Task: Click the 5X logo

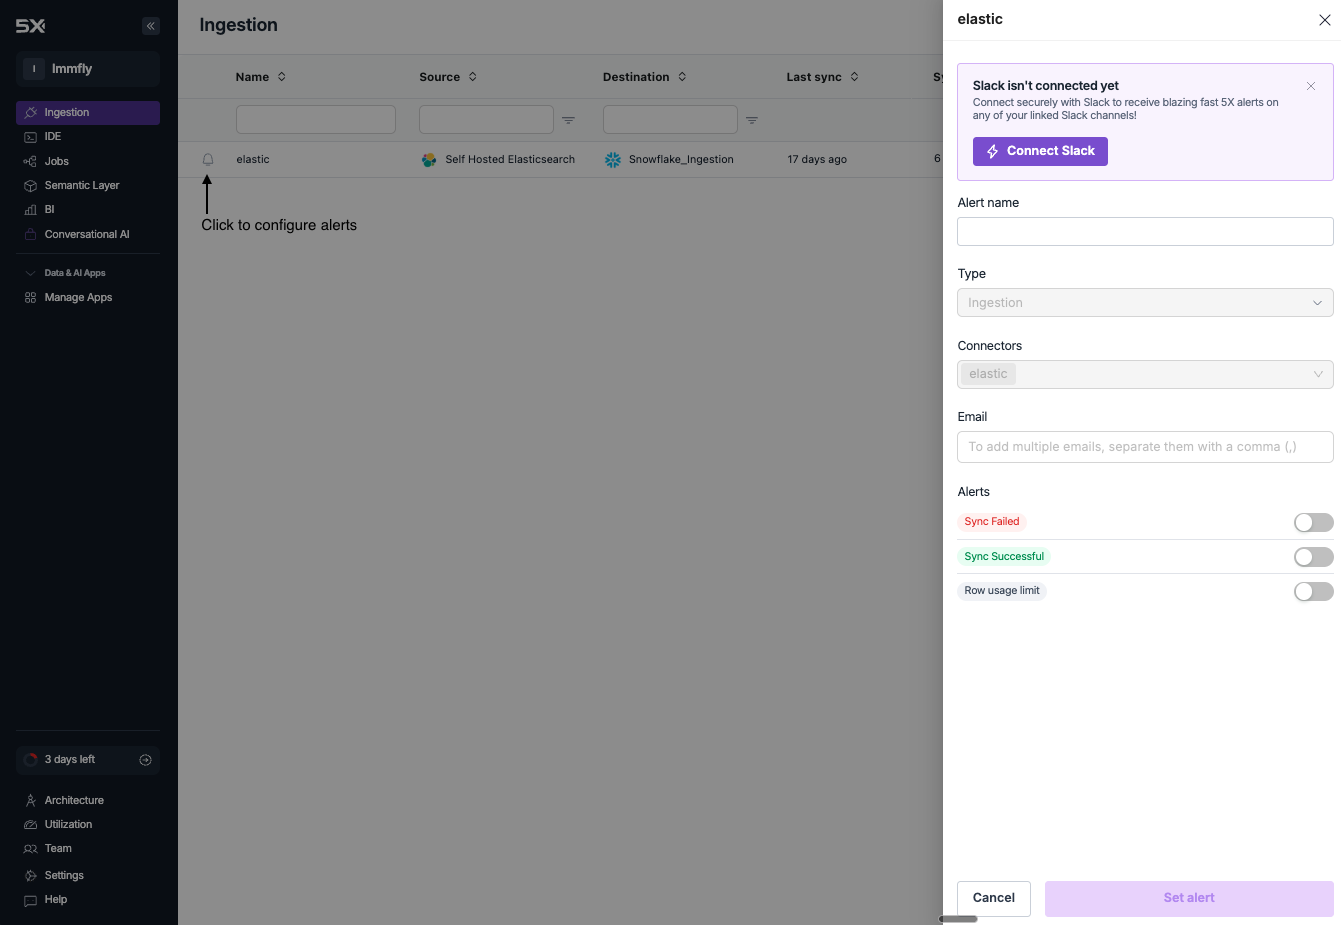Action: (30, 26)
